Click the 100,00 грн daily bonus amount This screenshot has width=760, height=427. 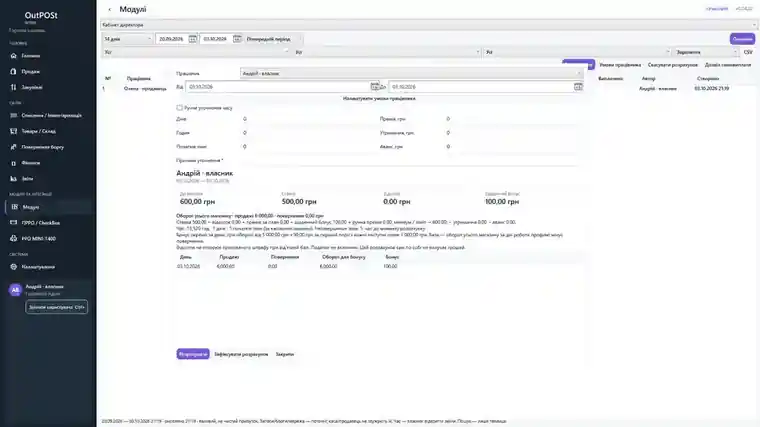pos(502,202)
